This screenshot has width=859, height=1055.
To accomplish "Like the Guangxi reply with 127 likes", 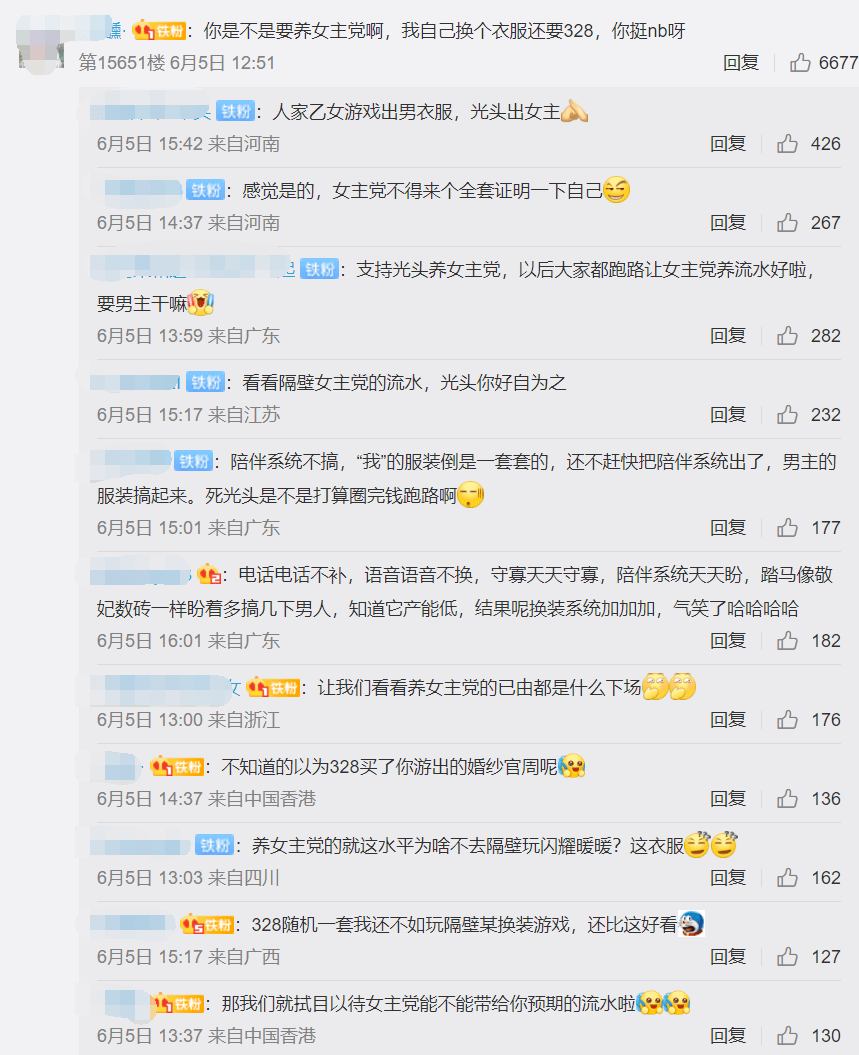I will (x=787, y=957).
